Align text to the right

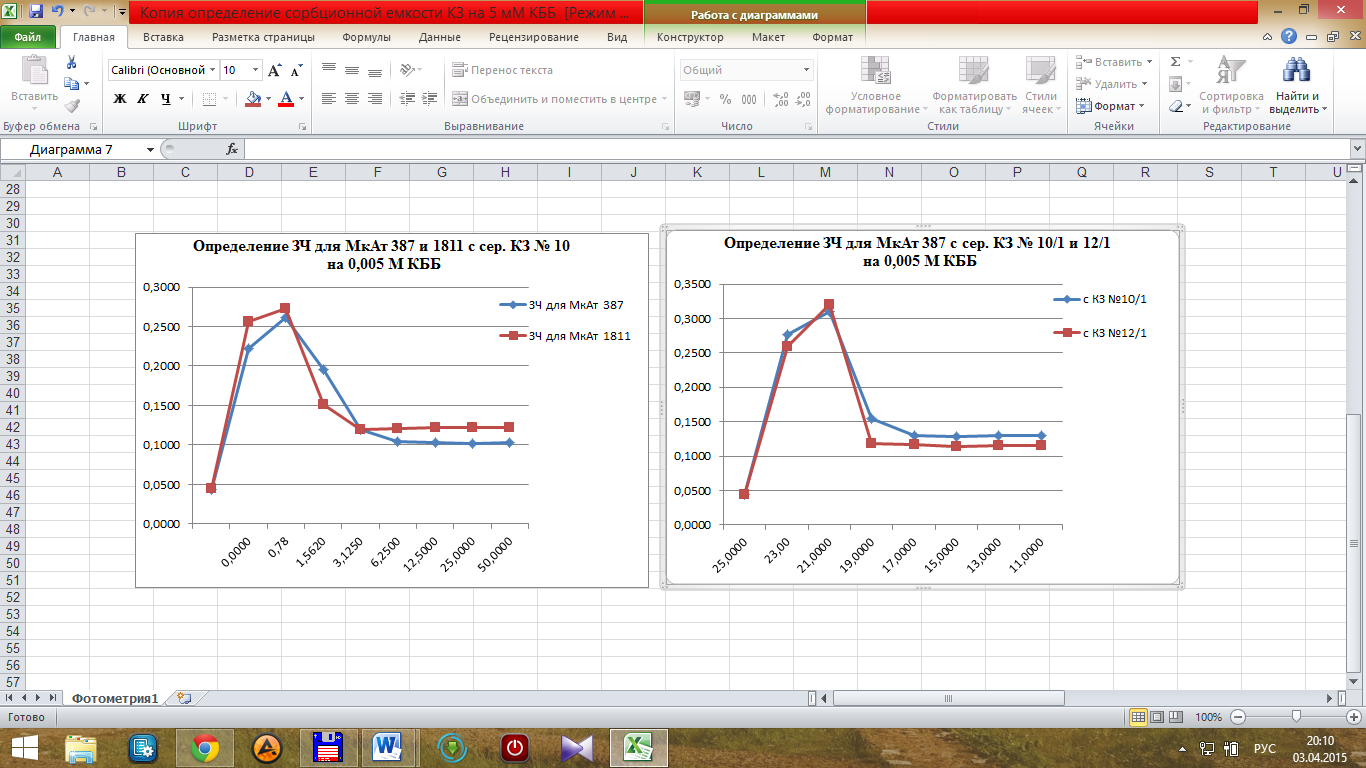coord(374,99)
